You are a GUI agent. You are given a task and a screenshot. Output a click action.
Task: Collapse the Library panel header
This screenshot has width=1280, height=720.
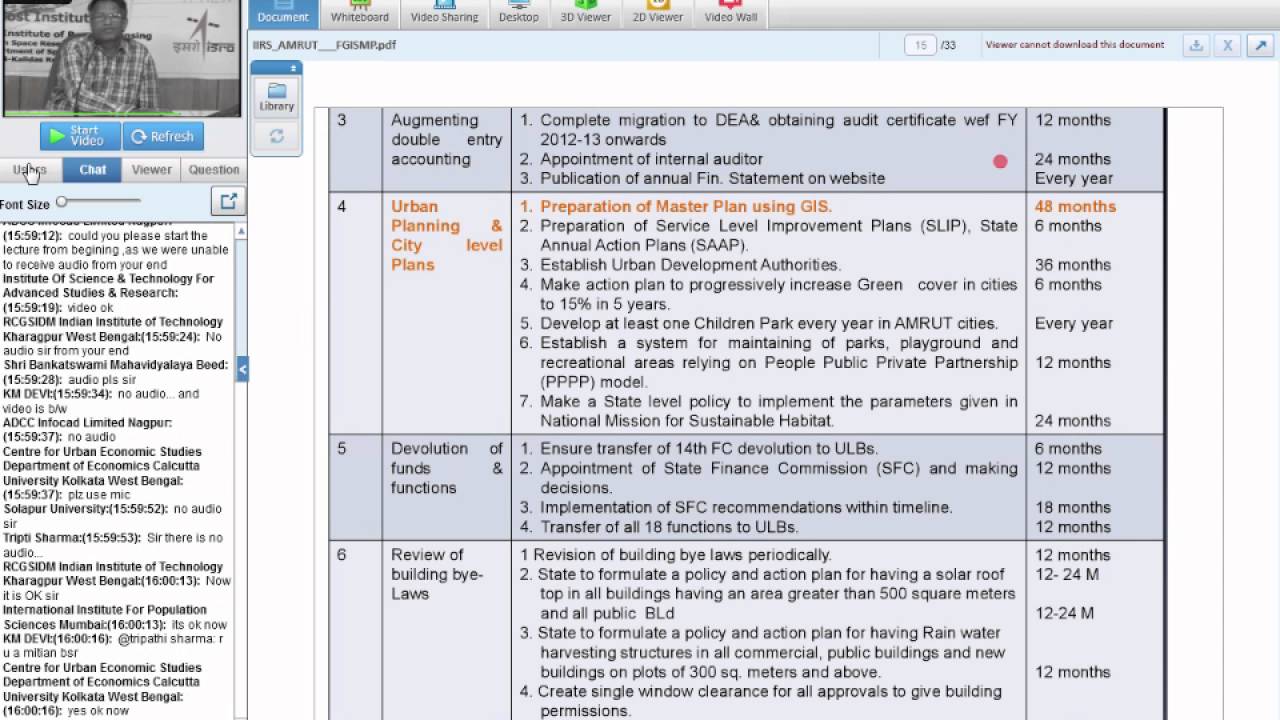click(276, 68)
